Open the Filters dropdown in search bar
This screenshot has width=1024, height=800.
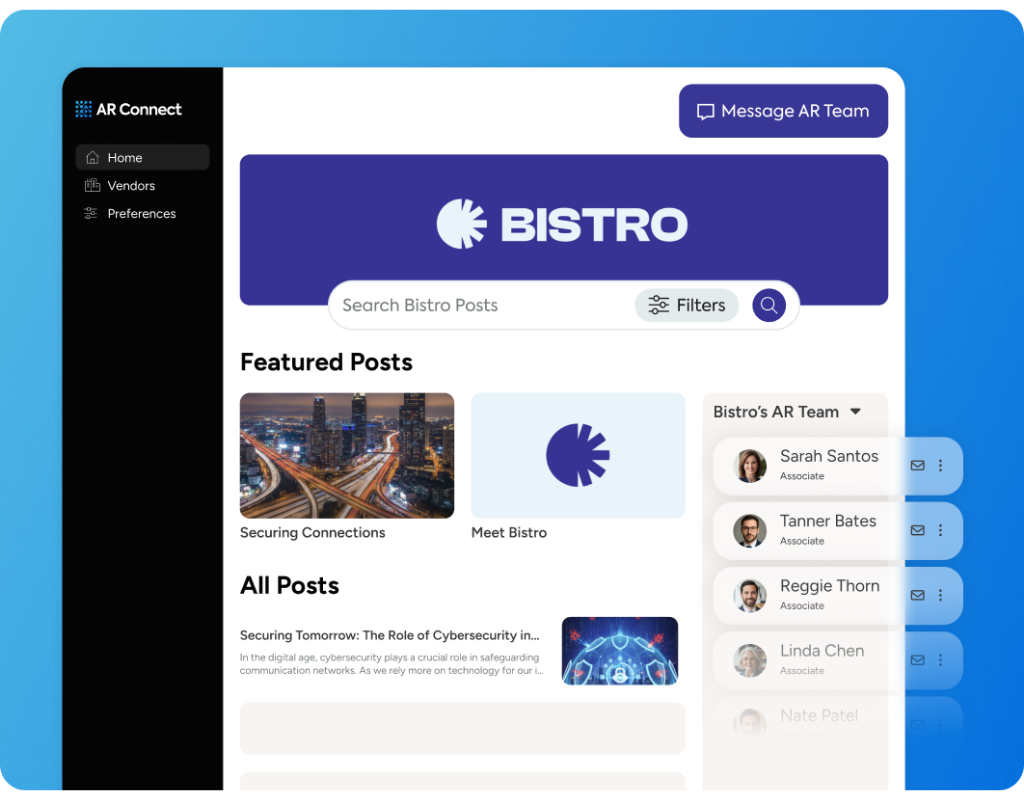686,305
